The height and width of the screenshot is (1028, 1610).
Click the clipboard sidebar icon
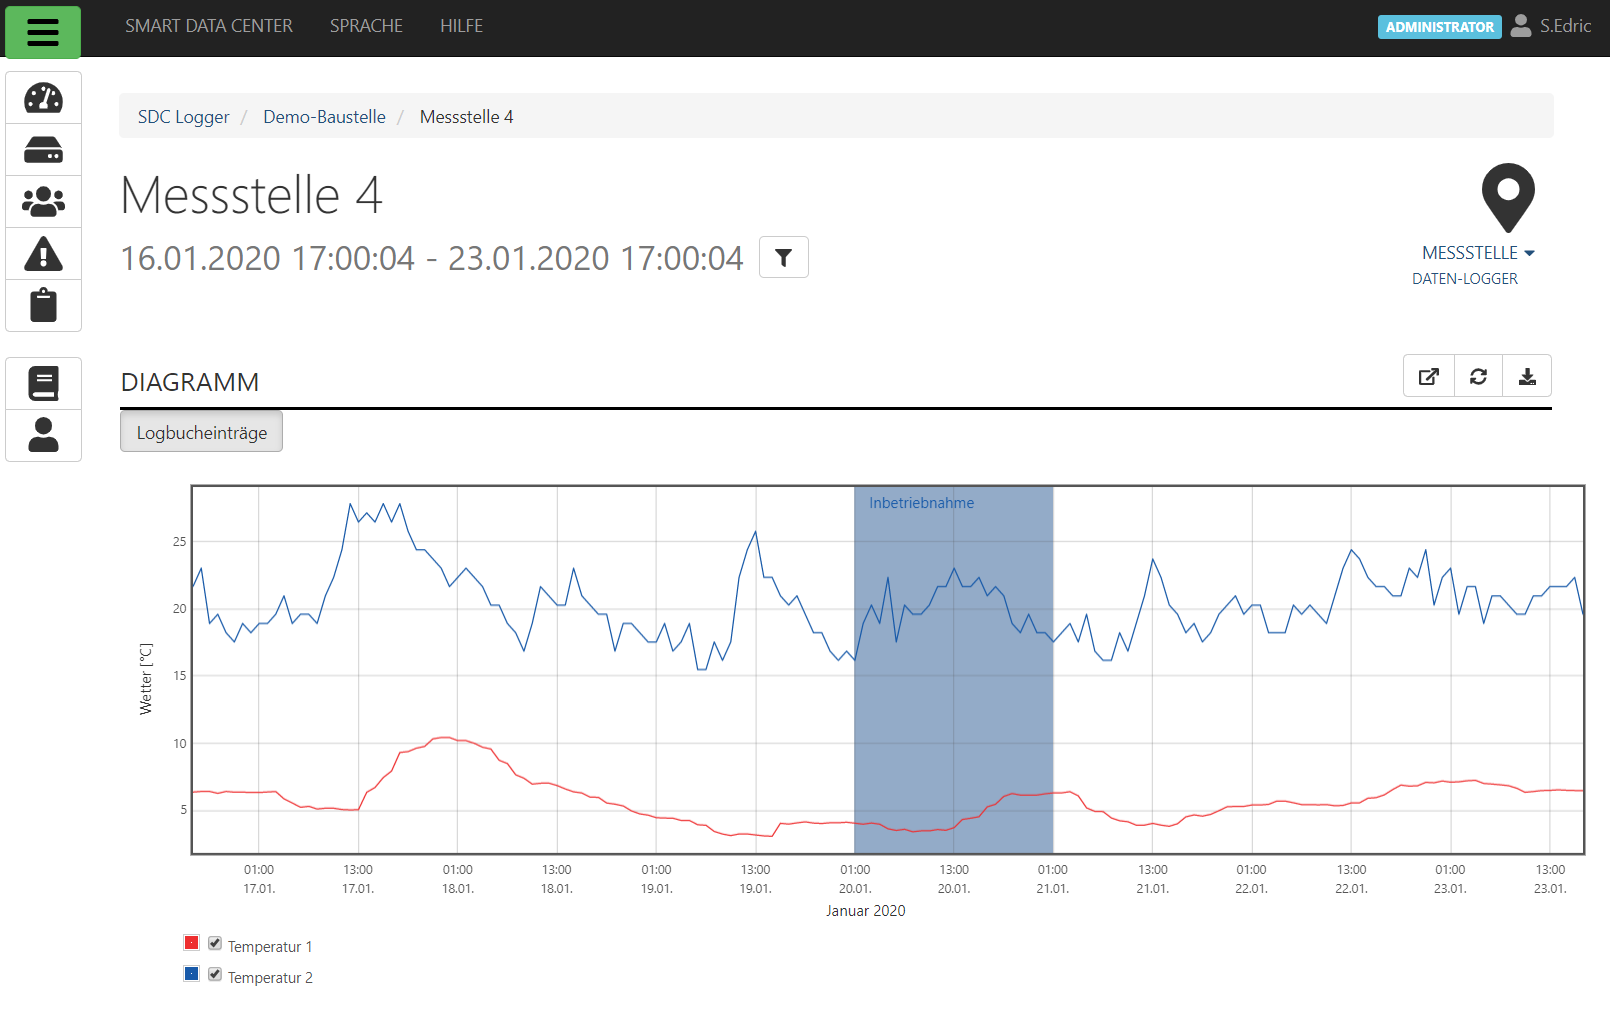click(43, 305)
